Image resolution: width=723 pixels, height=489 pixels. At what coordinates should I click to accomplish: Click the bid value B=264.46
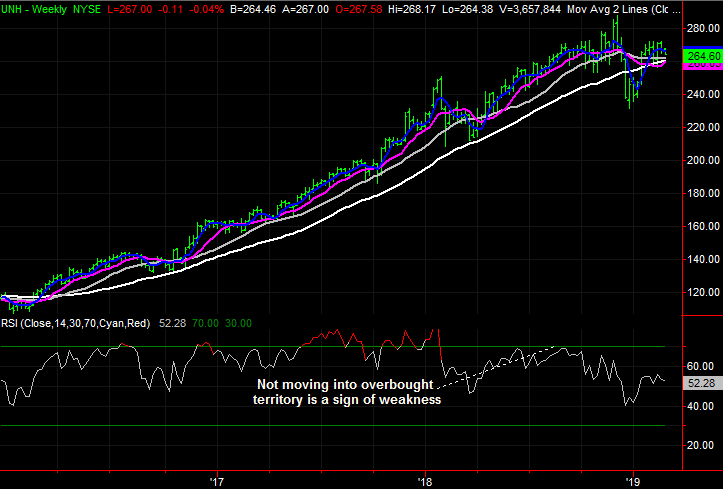[253, 9]
